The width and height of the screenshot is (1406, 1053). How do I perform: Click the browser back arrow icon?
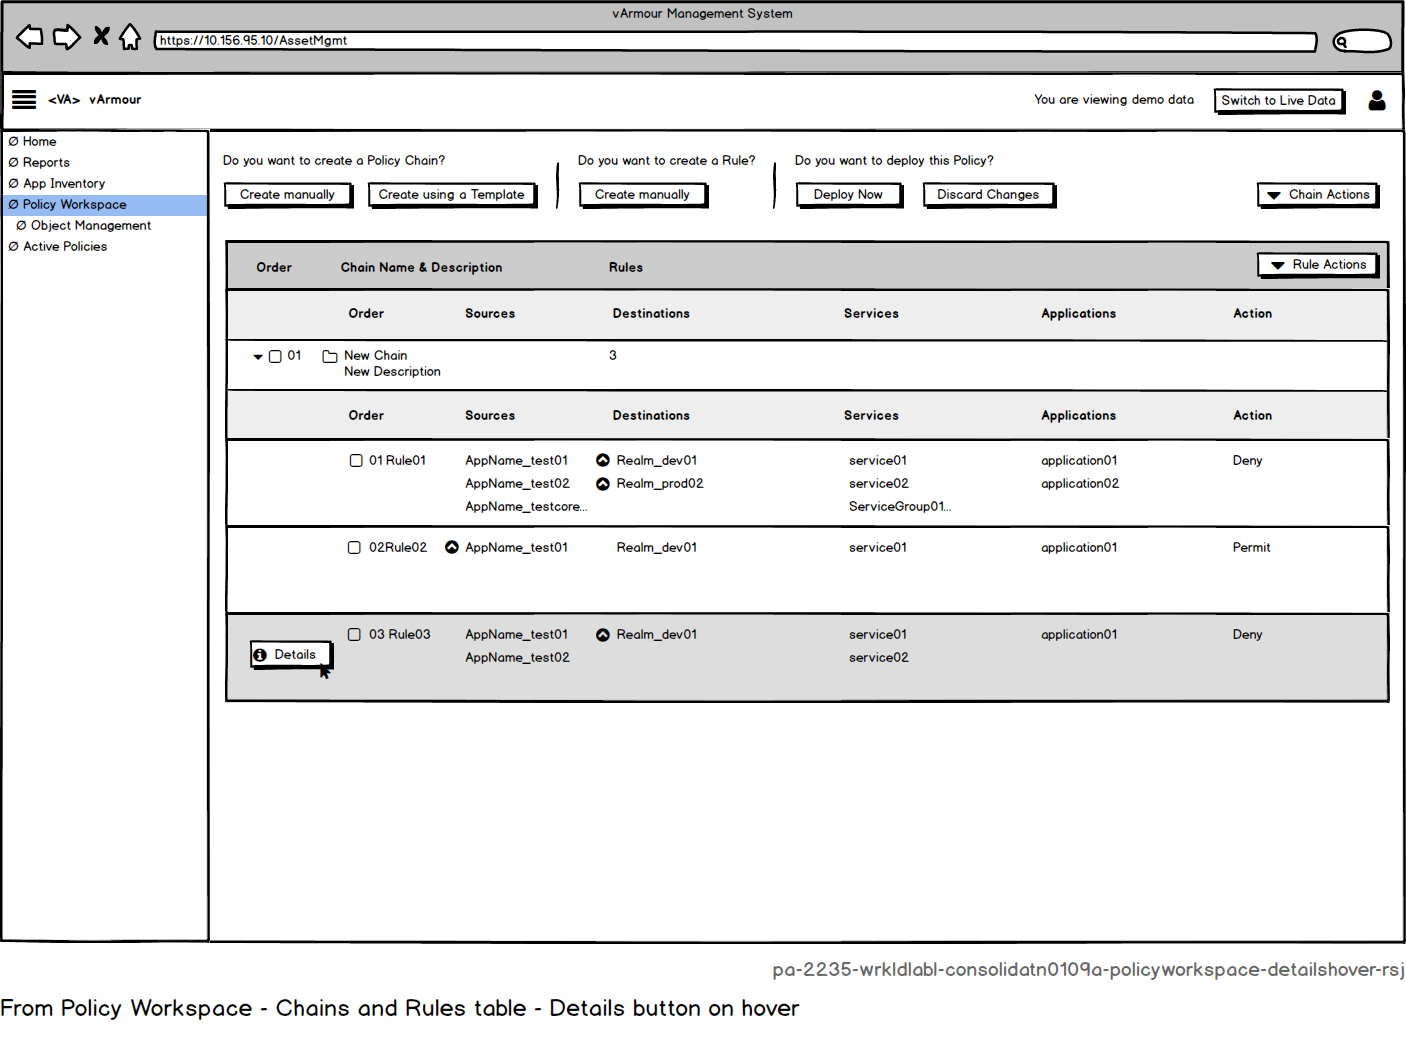[30, 38]
